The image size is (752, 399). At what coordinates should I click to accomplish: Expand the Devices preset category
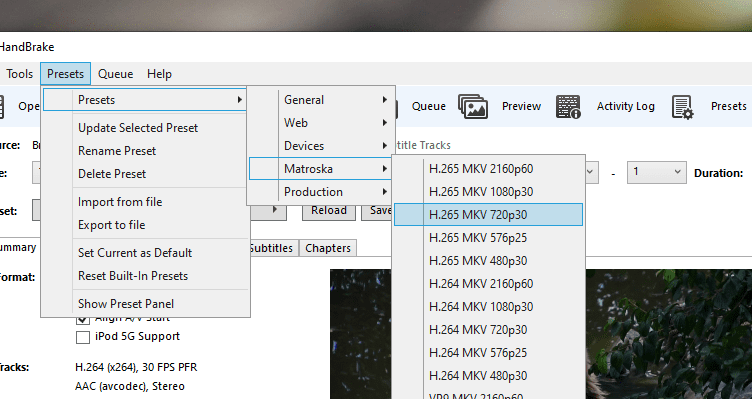pyautogui.click(x=320, y=146)
